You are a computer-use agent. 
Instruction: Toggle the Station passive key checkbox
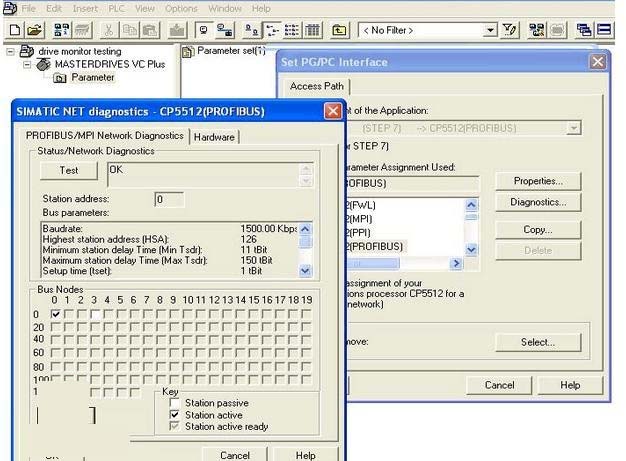pyautogui.click(x=174, y=403)
